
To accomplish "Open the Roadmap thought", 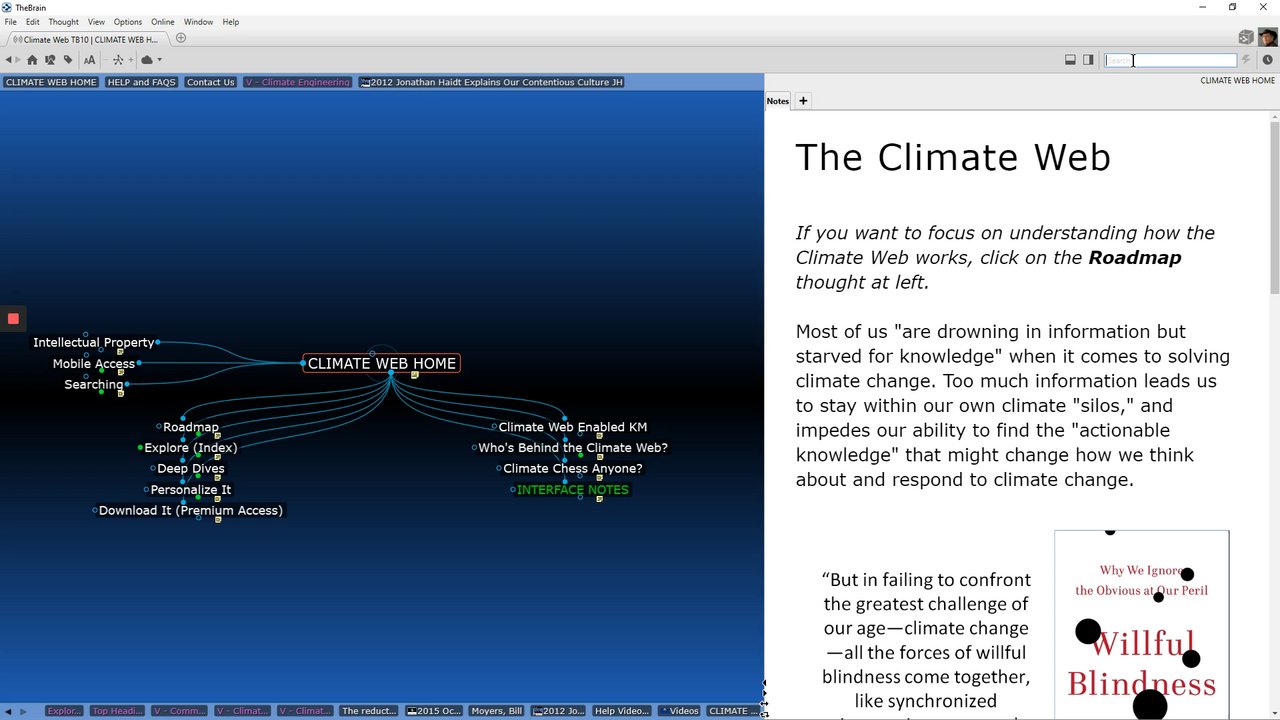I will 191,427.
